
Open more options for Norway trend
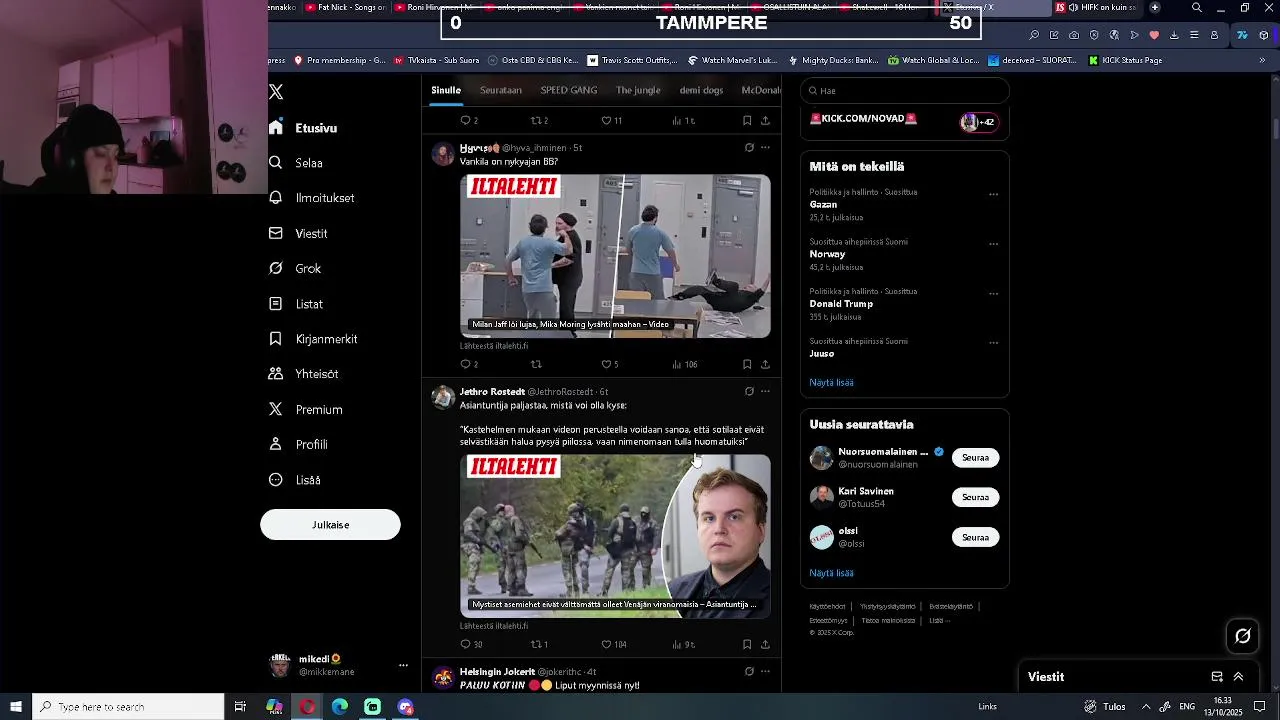point(993,243)
